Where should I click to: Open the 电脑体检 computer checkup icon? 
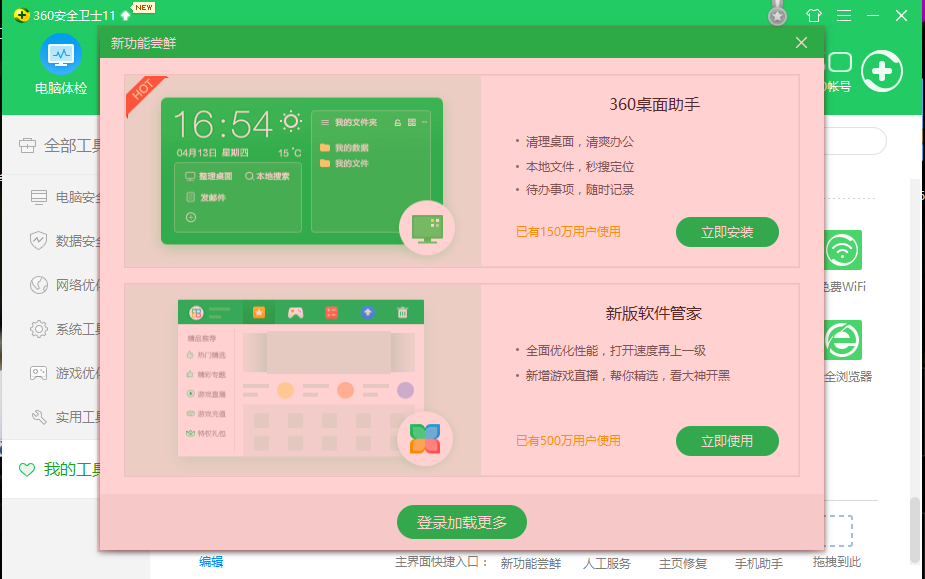(x=61, y=57)
